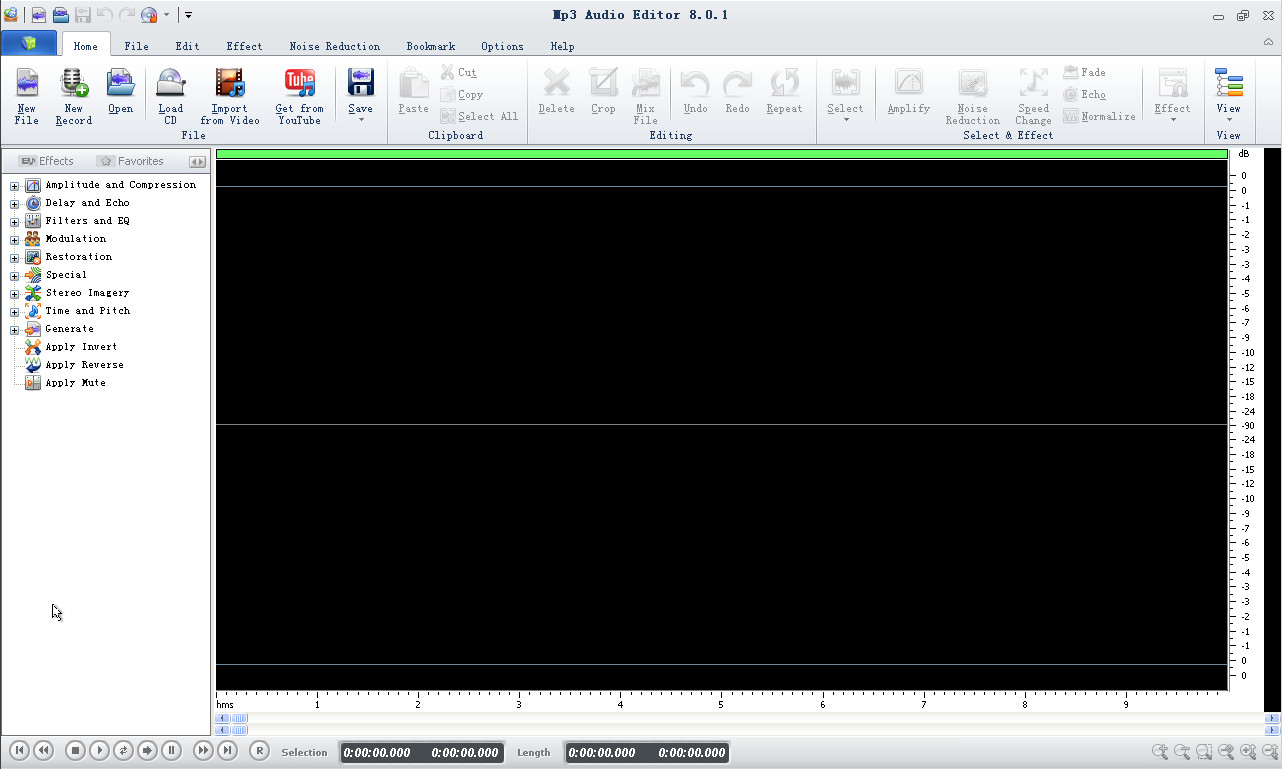The width and height of the screenshot is (1282, 769).
Task: Create a new file with New File icon
Action: coord(27,97)
